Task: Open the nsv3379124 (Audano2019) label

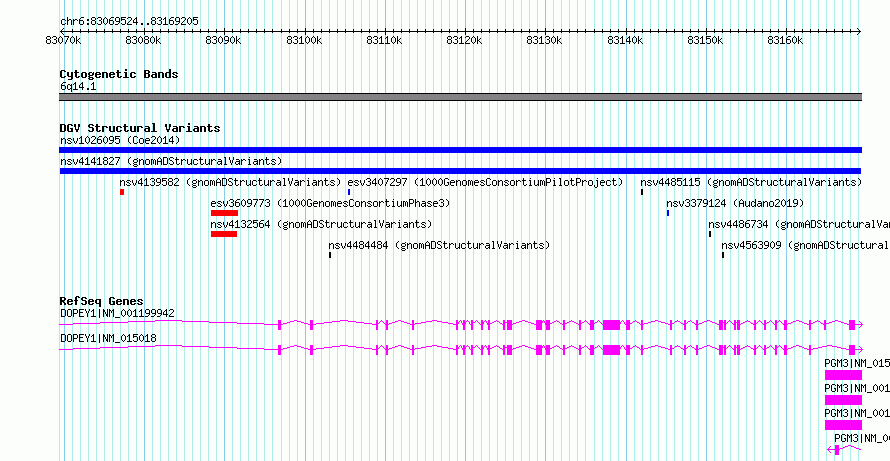Action: click(735, 203)
